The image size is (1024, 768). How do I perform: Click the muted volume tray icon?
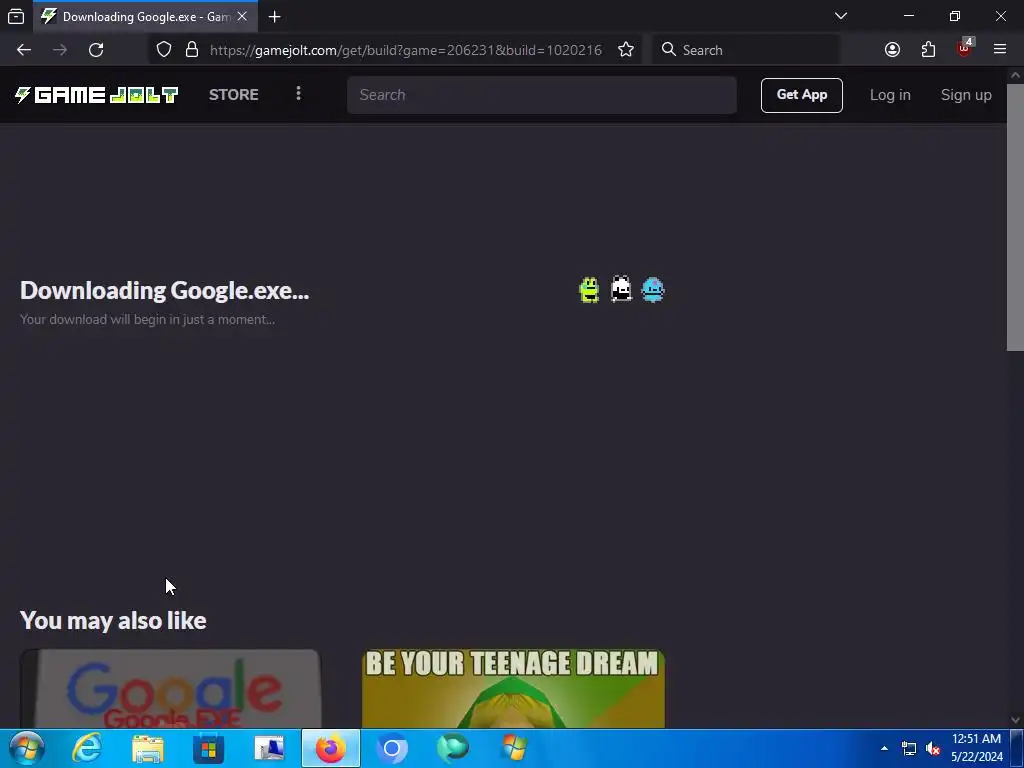click(x=933, y=748)
